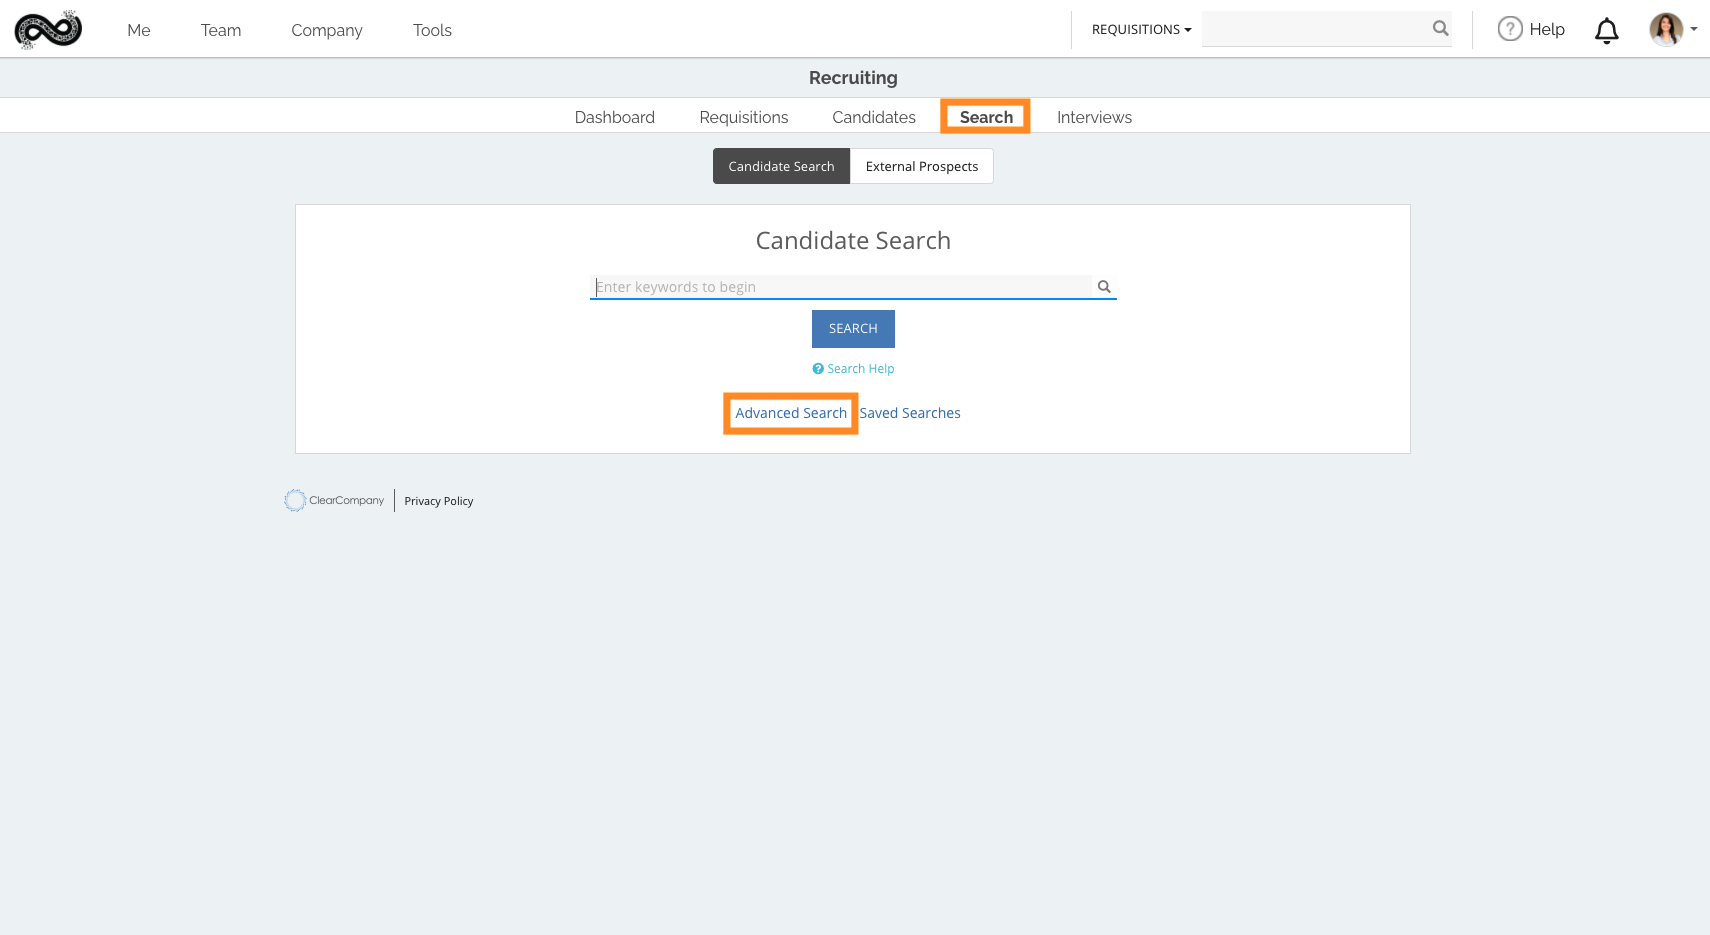Viewport: 1710px width, 935px height.
Task: Open the Help question mark icon
Action: tap(1509, 29)
